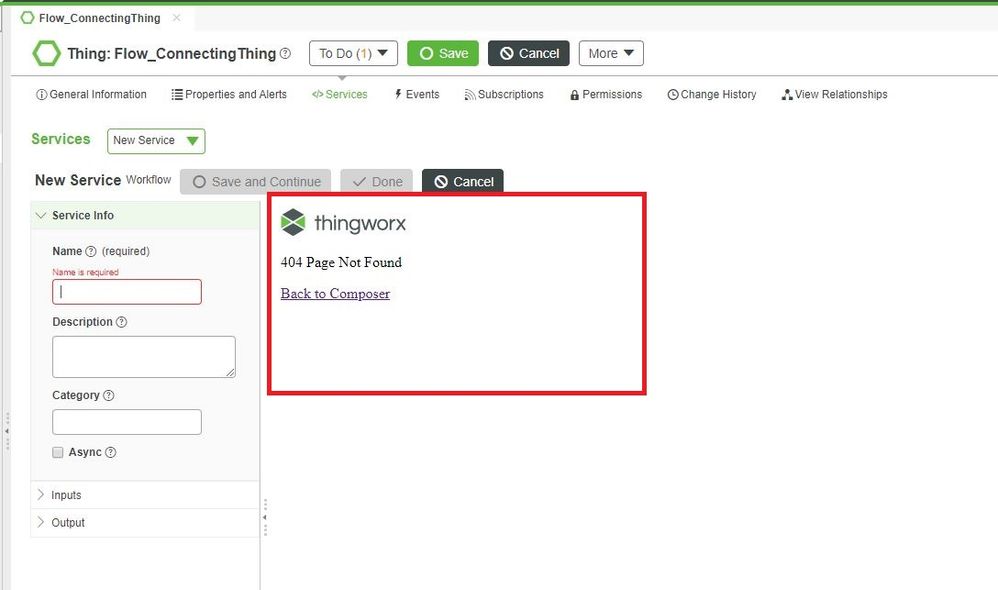This screenshot has width=998, height=590.
Task: Cancel the new service
Action: point(463,181)
